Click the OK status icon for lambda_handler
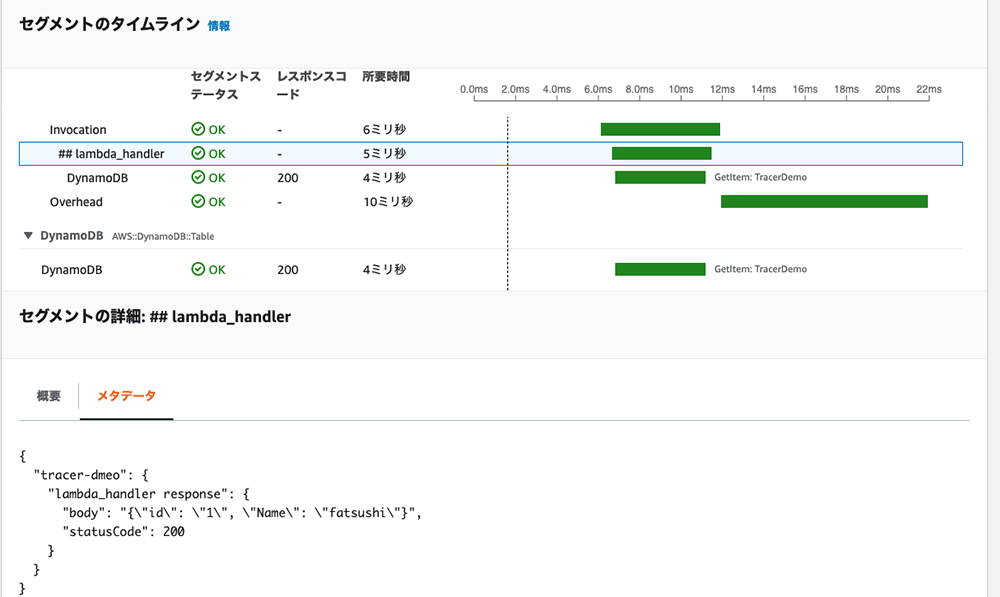The image size is (1000, 597). [x=198, y=153]
